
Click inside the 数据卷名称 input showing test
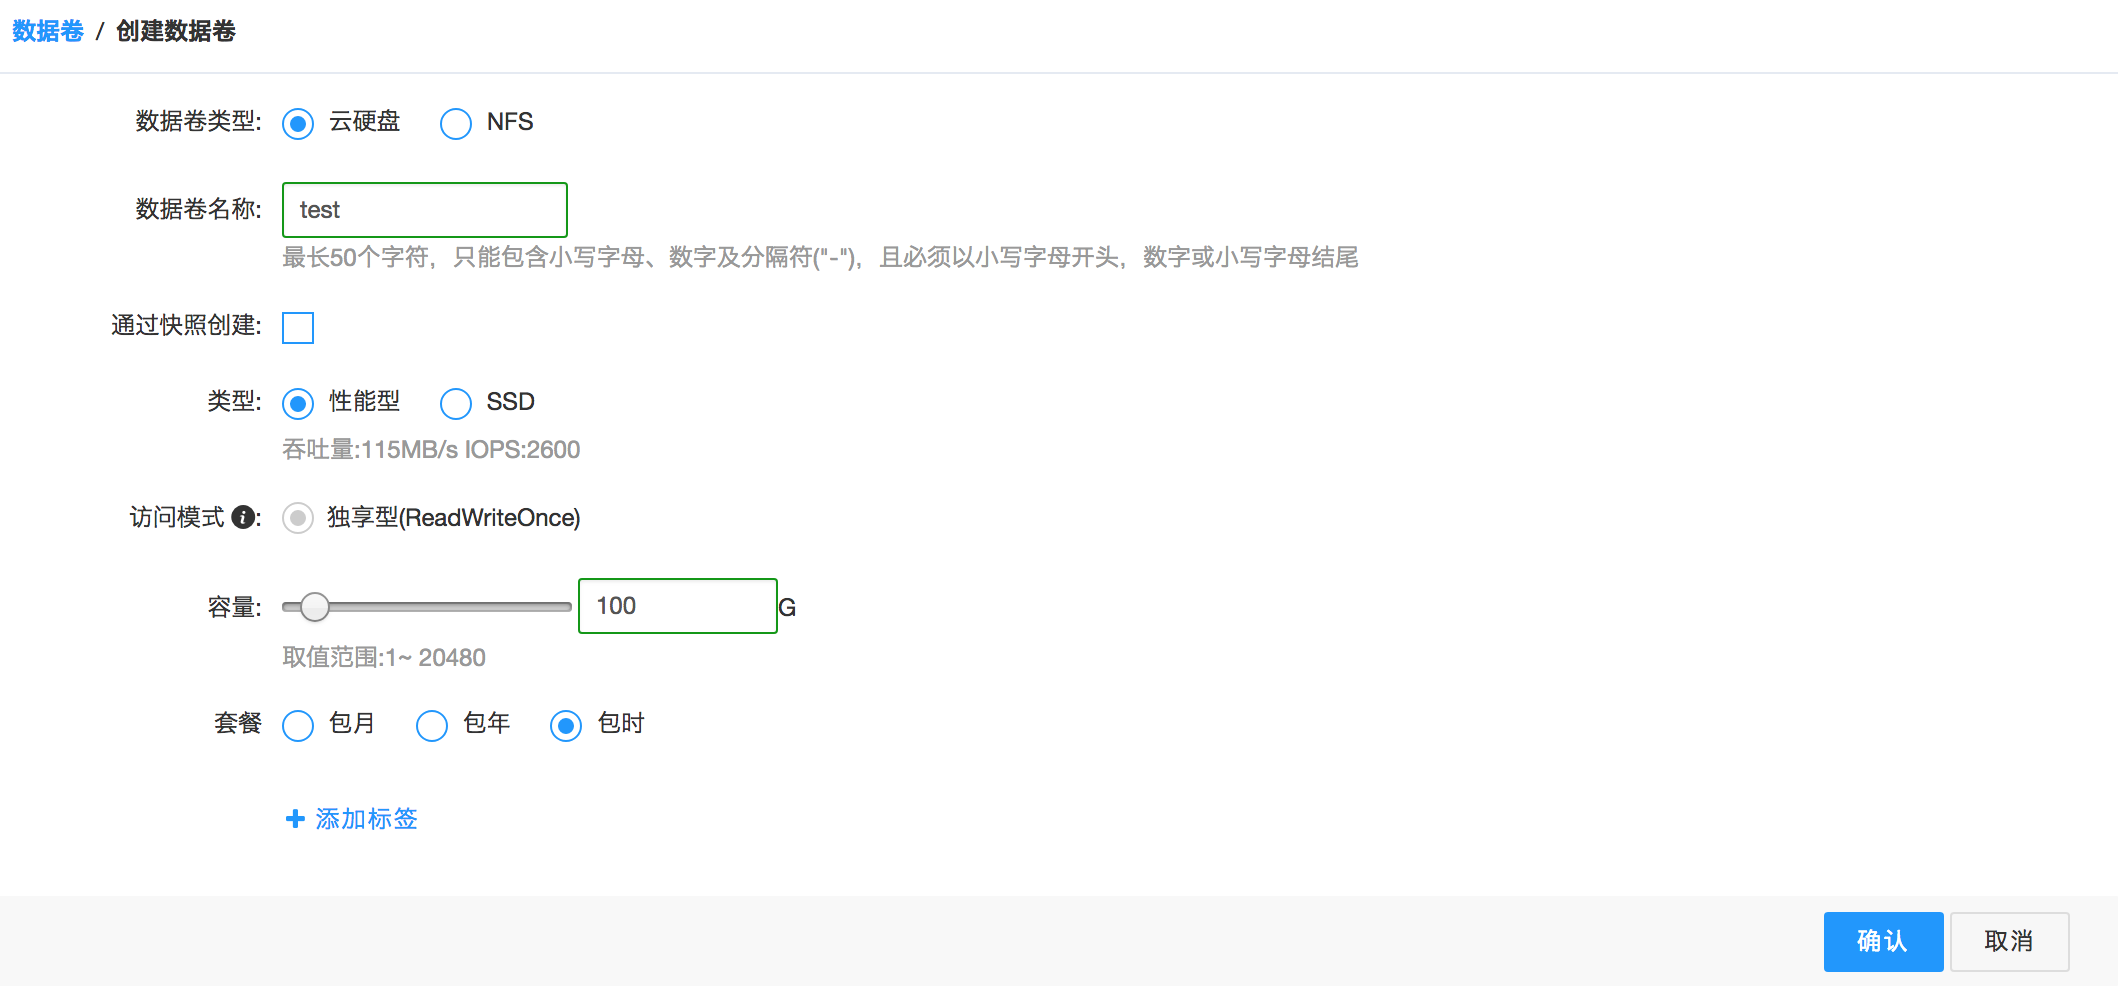424,210
